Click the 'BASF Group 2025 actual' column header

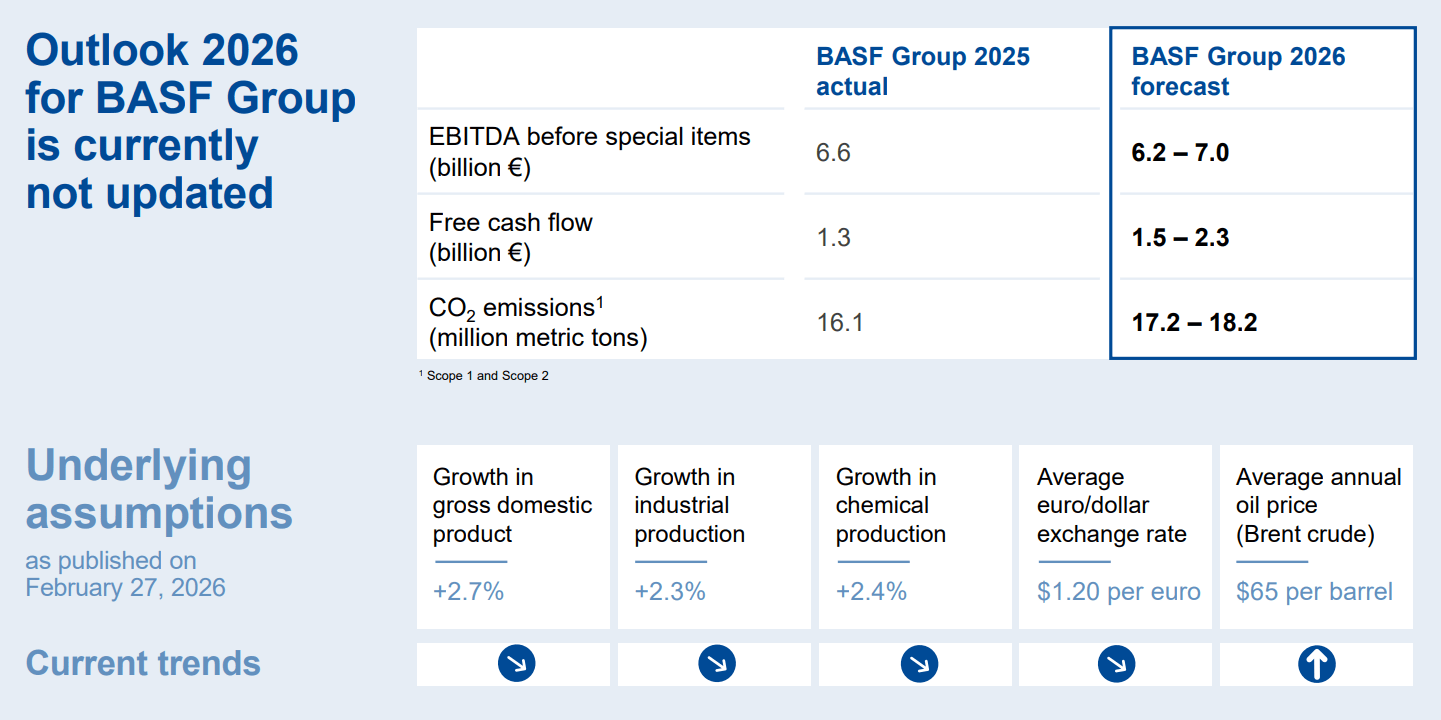click(923, 71)
